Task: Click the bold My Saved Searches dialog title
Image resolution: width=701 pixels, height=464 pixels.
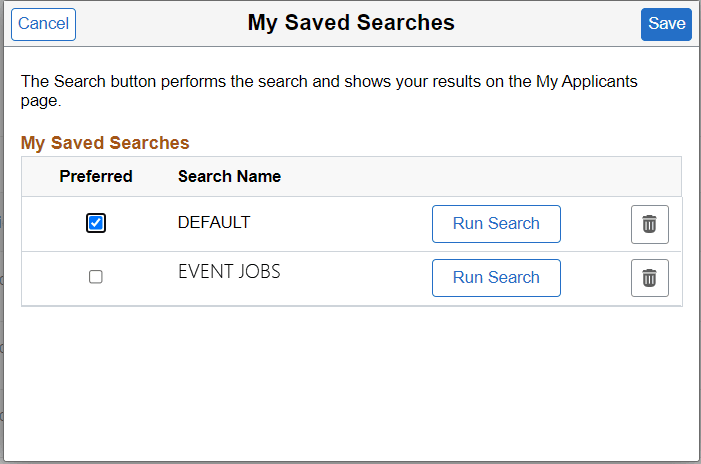Action: coord(351,23)
